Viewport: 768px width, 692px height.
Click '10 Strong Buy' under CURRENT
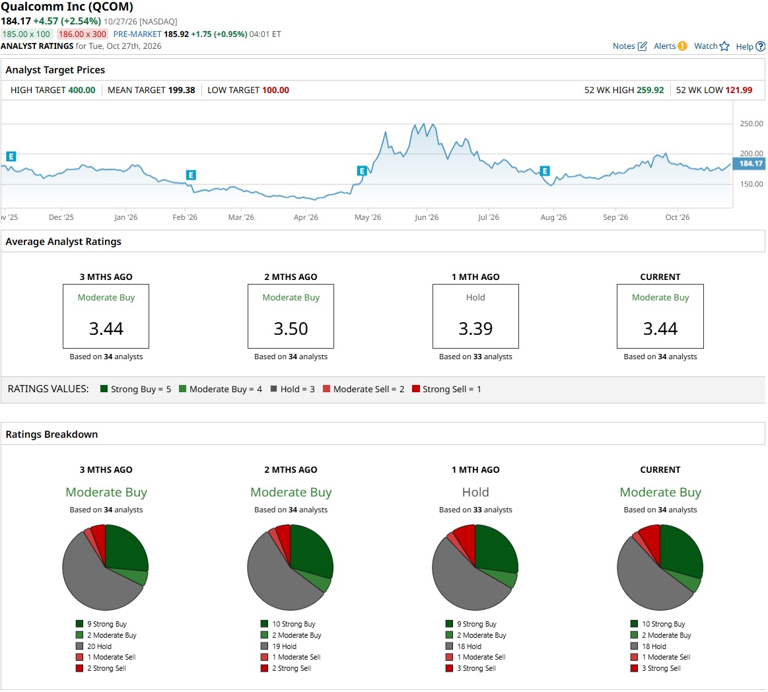[664, 624]
